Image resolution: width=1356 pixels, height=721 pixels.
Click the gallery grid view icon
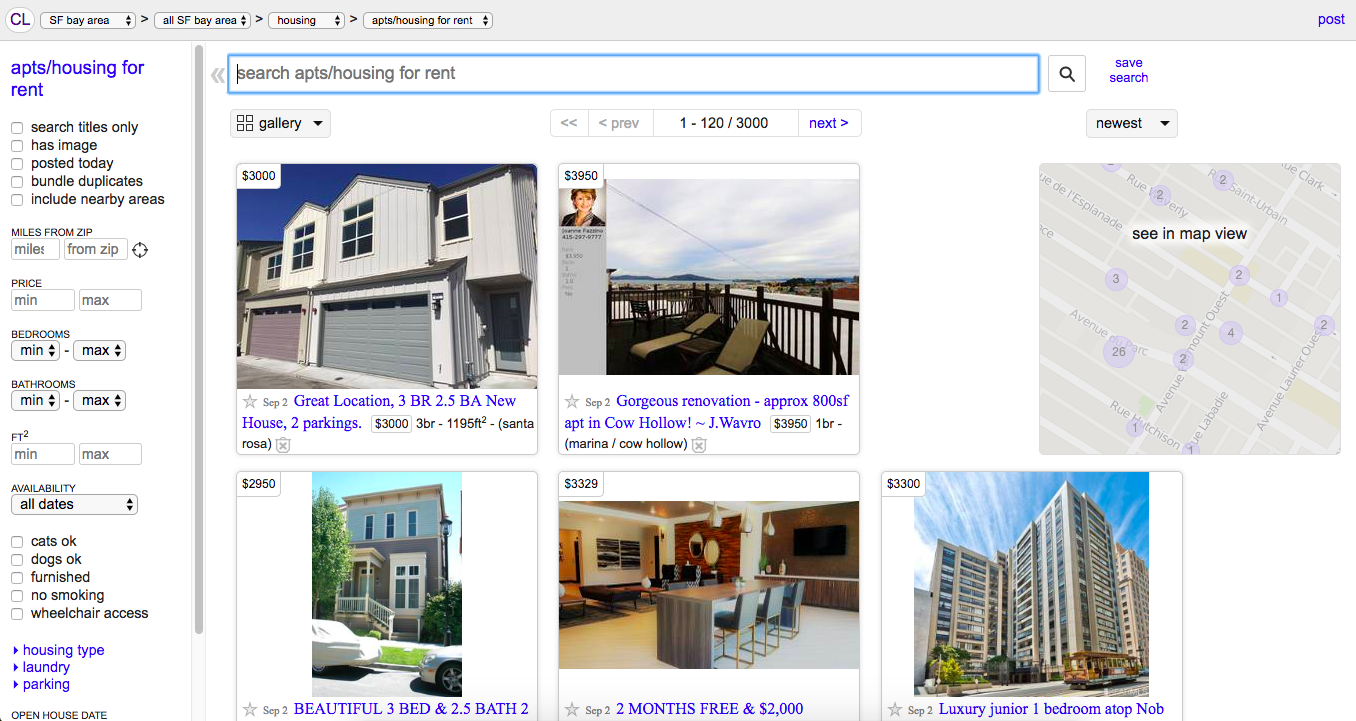(246, 122)
